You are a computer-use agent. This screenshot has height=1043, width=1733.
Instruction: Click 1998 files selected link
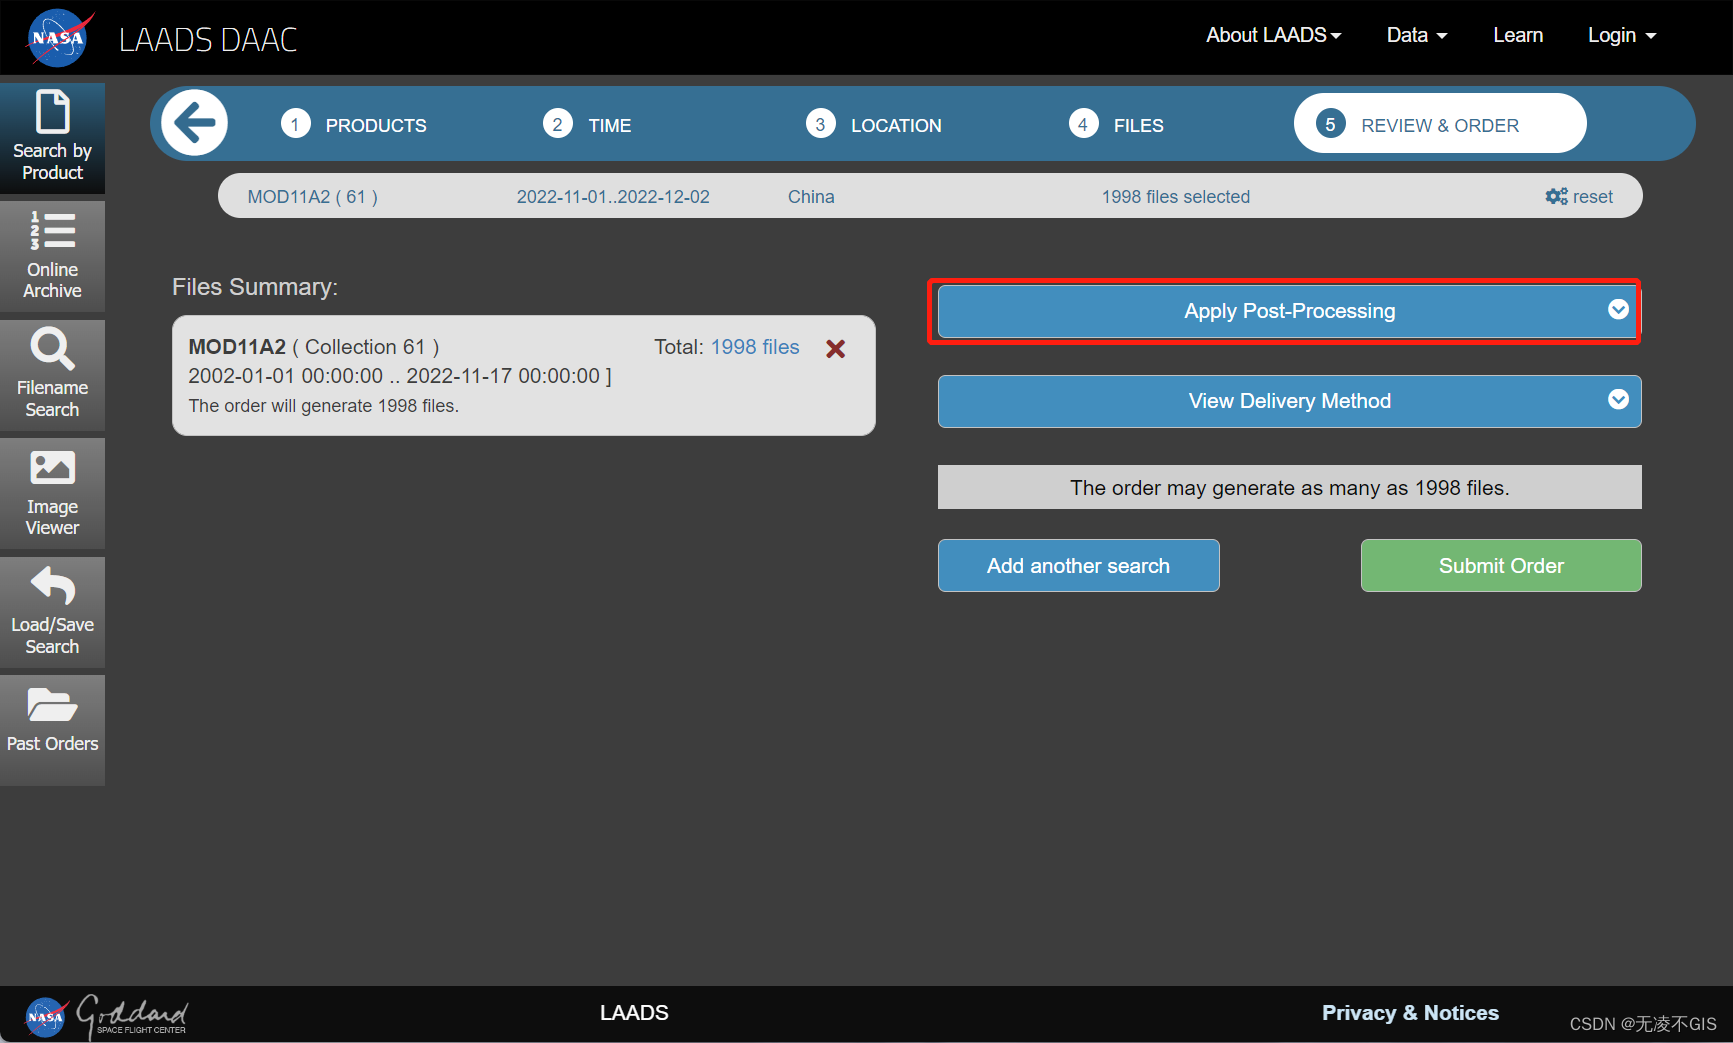point(1176,197)
